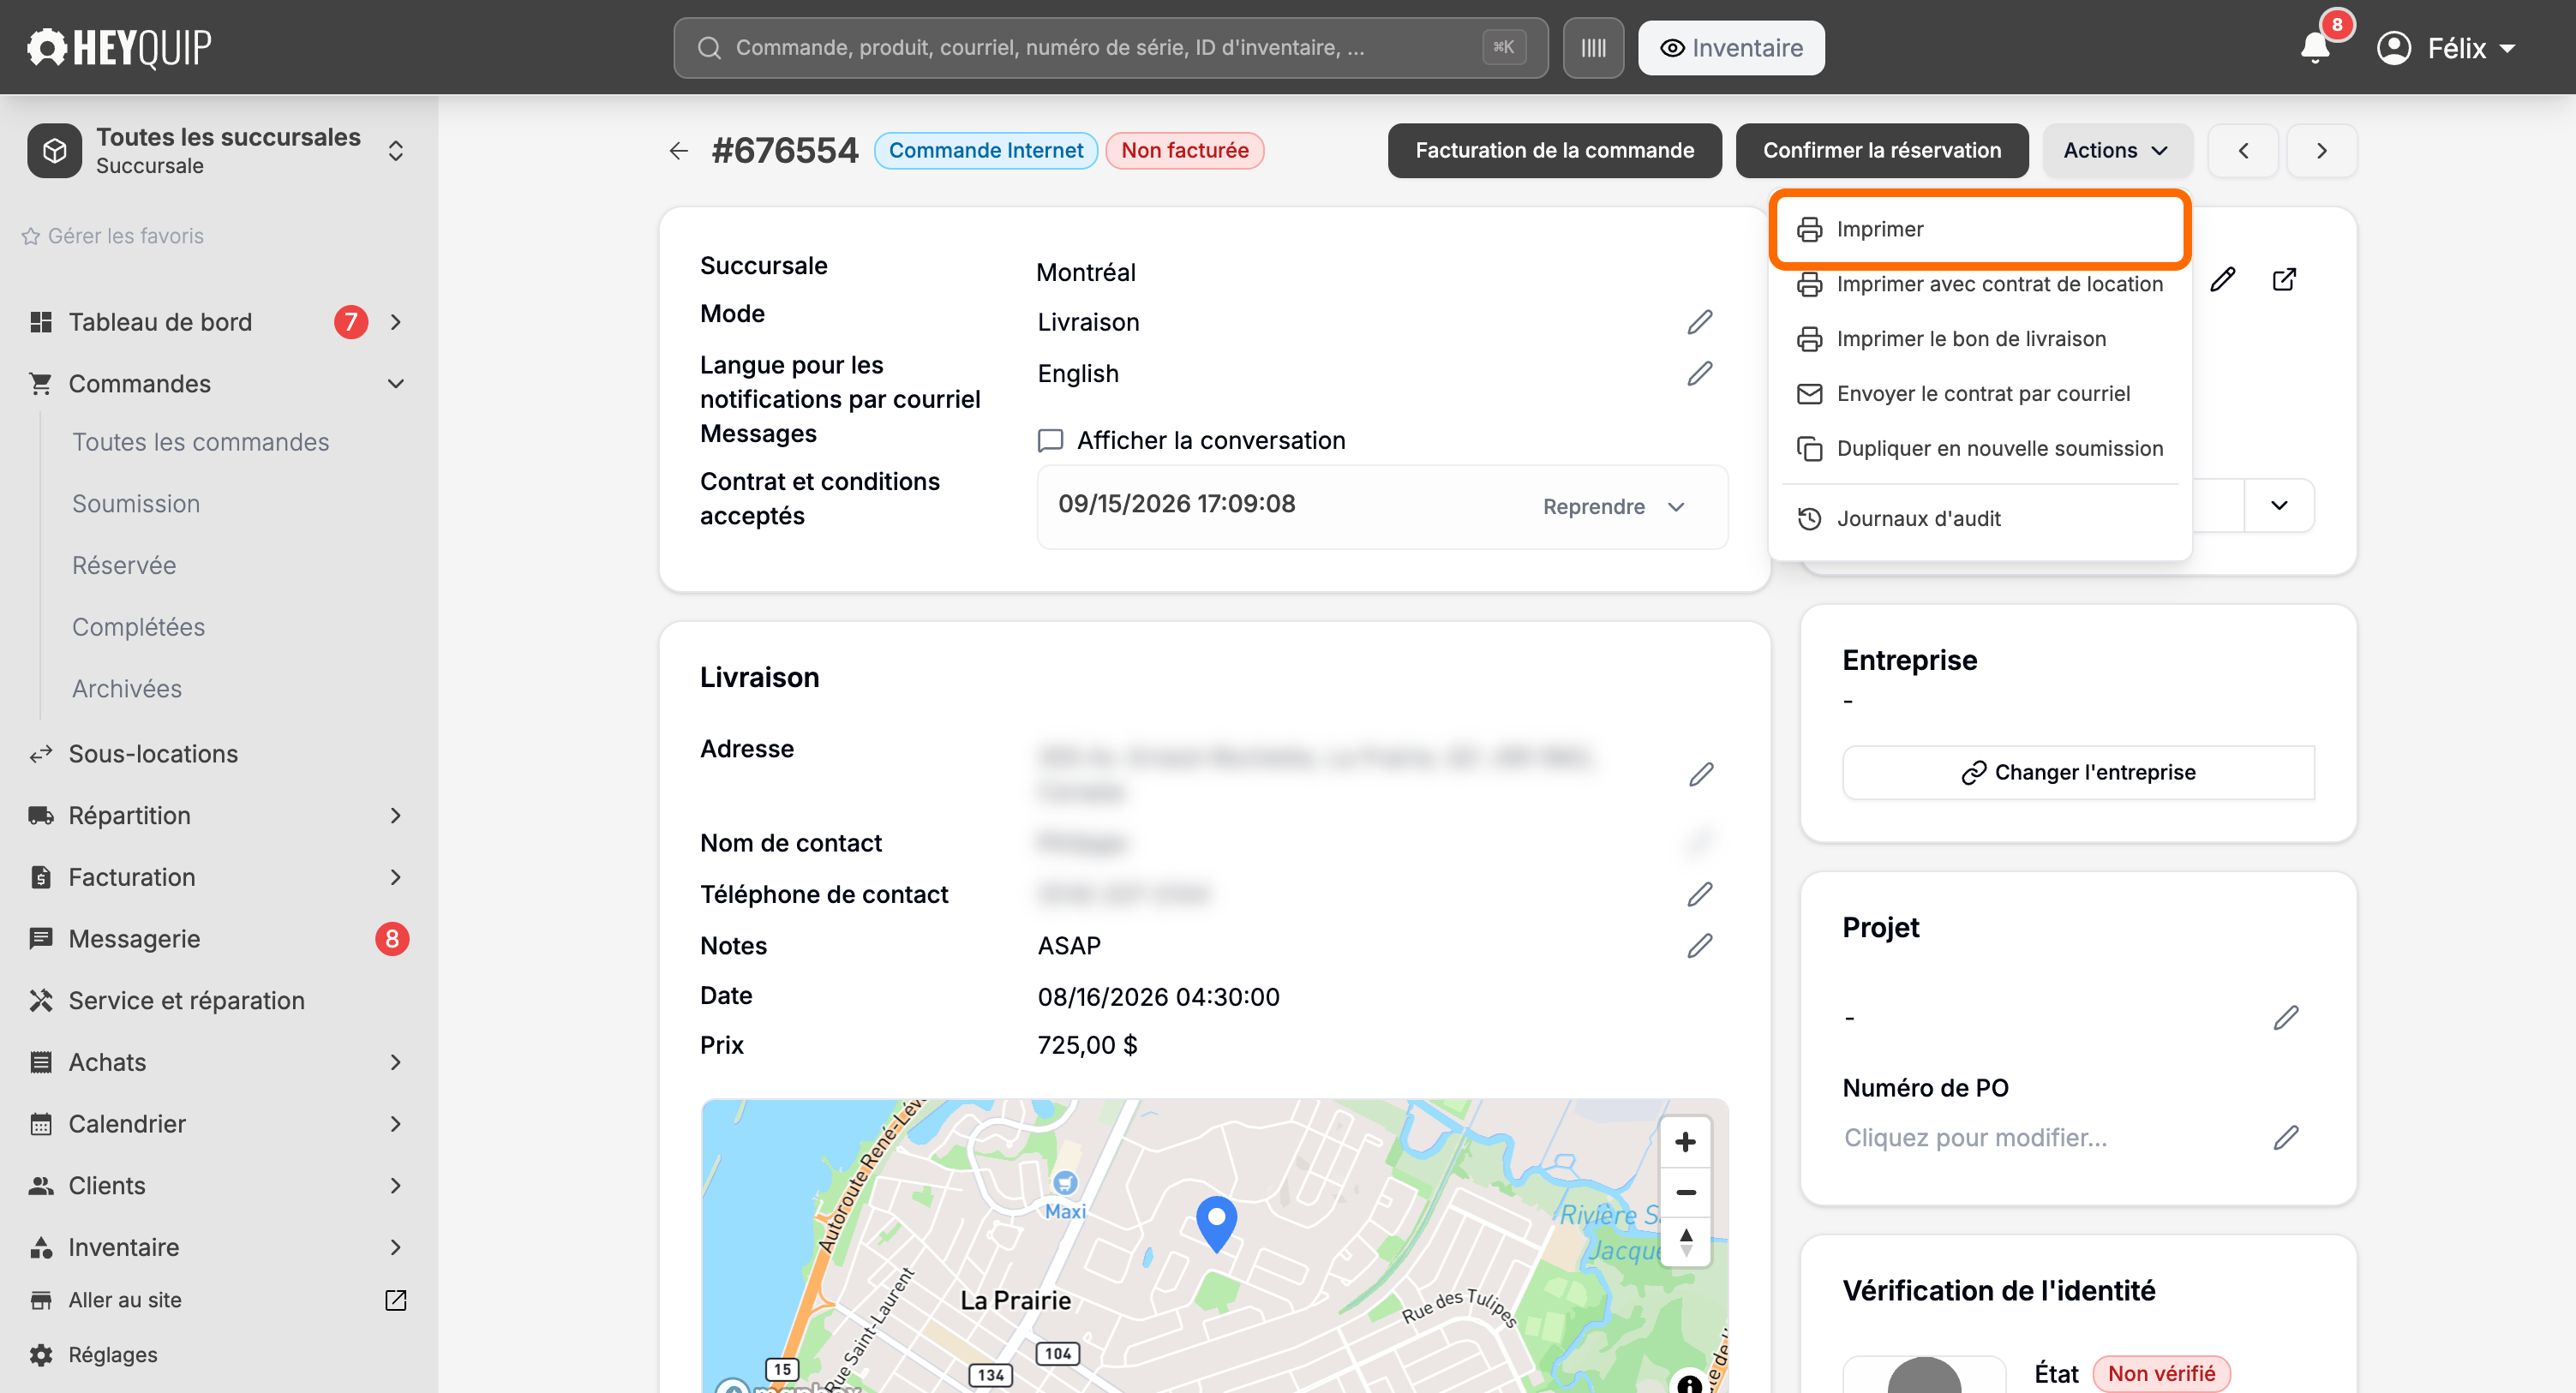Choose Imprimer avec contrat de location
Screen dimensions: 2576x1393
point(1980,284)
